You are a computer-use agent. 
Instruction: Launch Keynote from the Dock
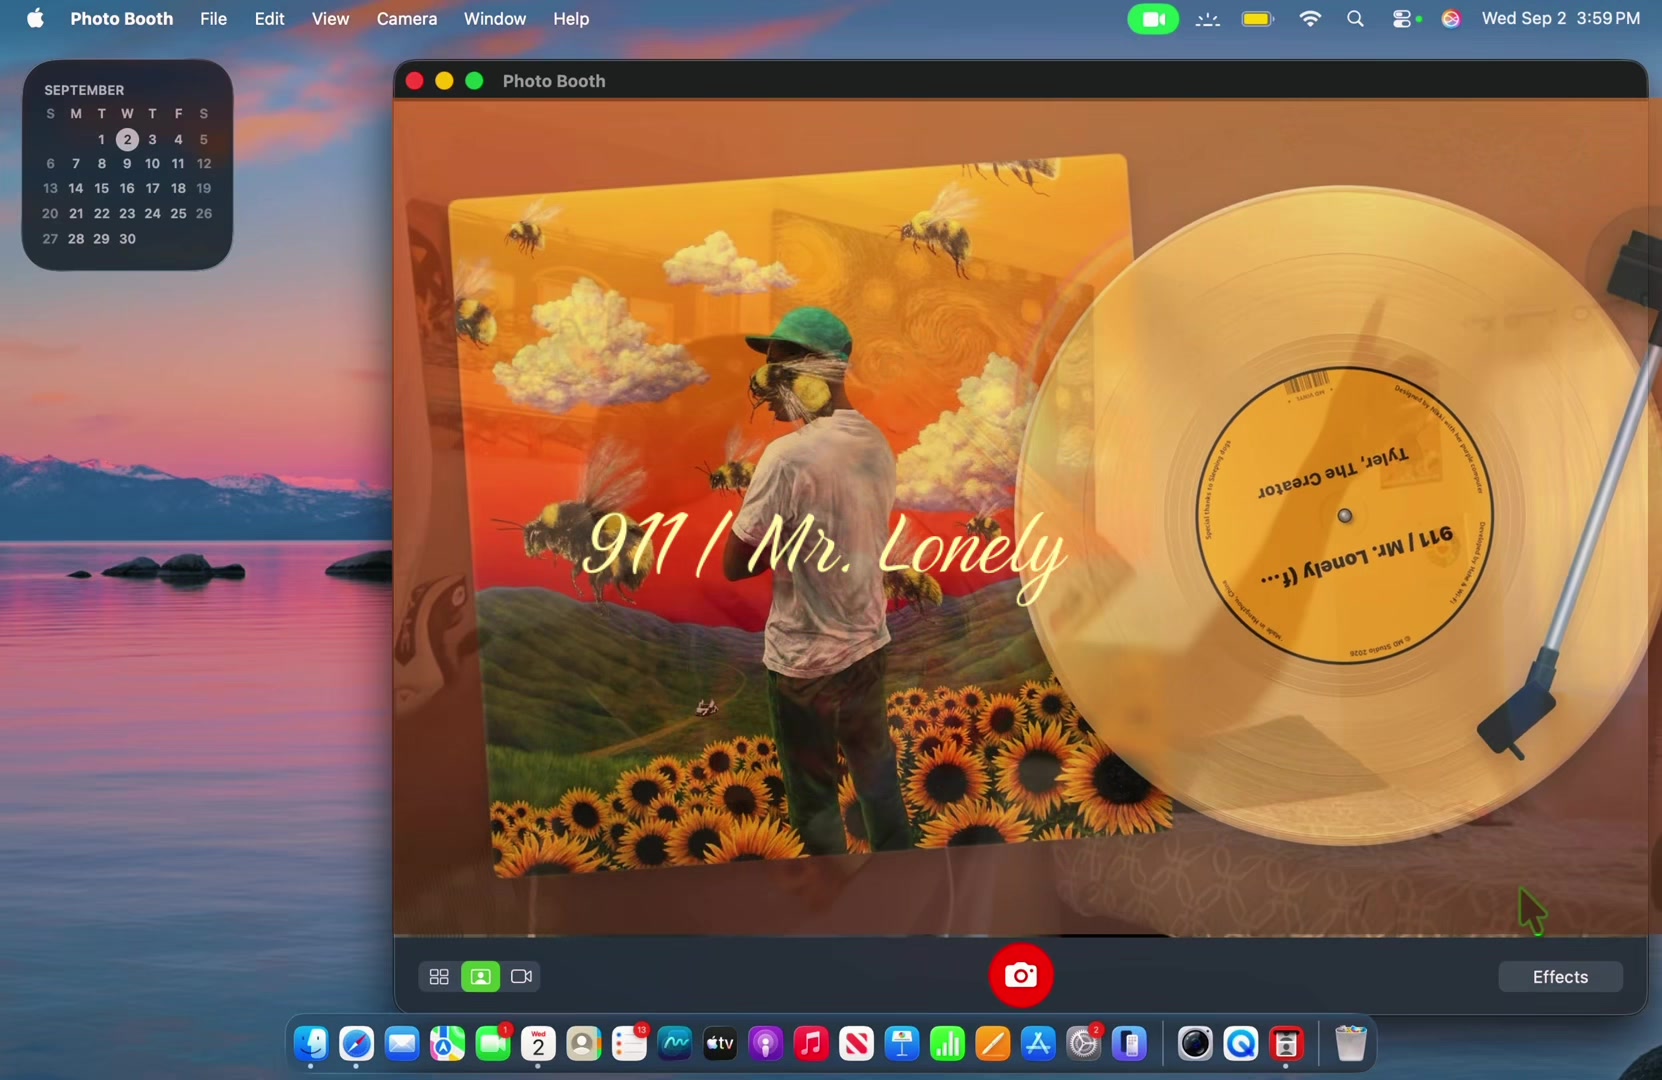click(902, 1044)
